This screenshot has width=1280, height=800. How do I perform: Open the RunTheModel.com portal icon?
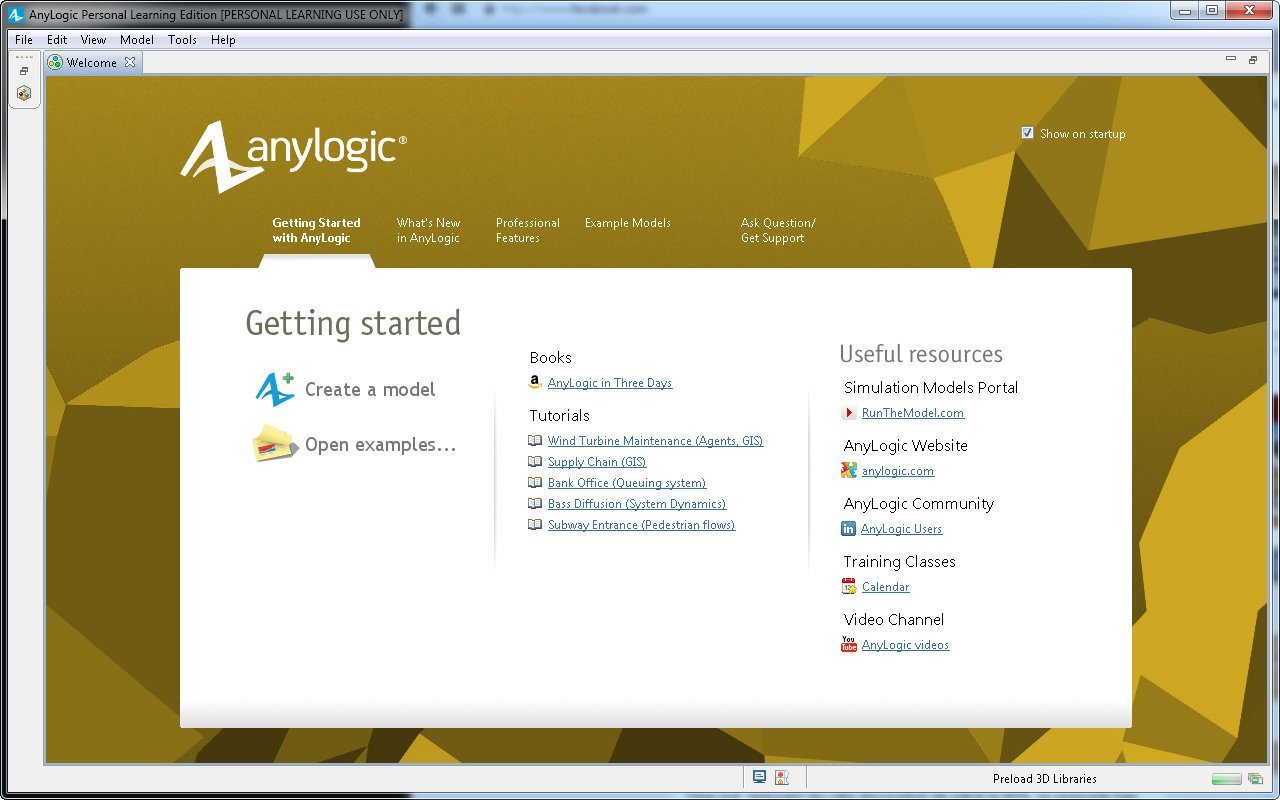(x=849, y=413)
